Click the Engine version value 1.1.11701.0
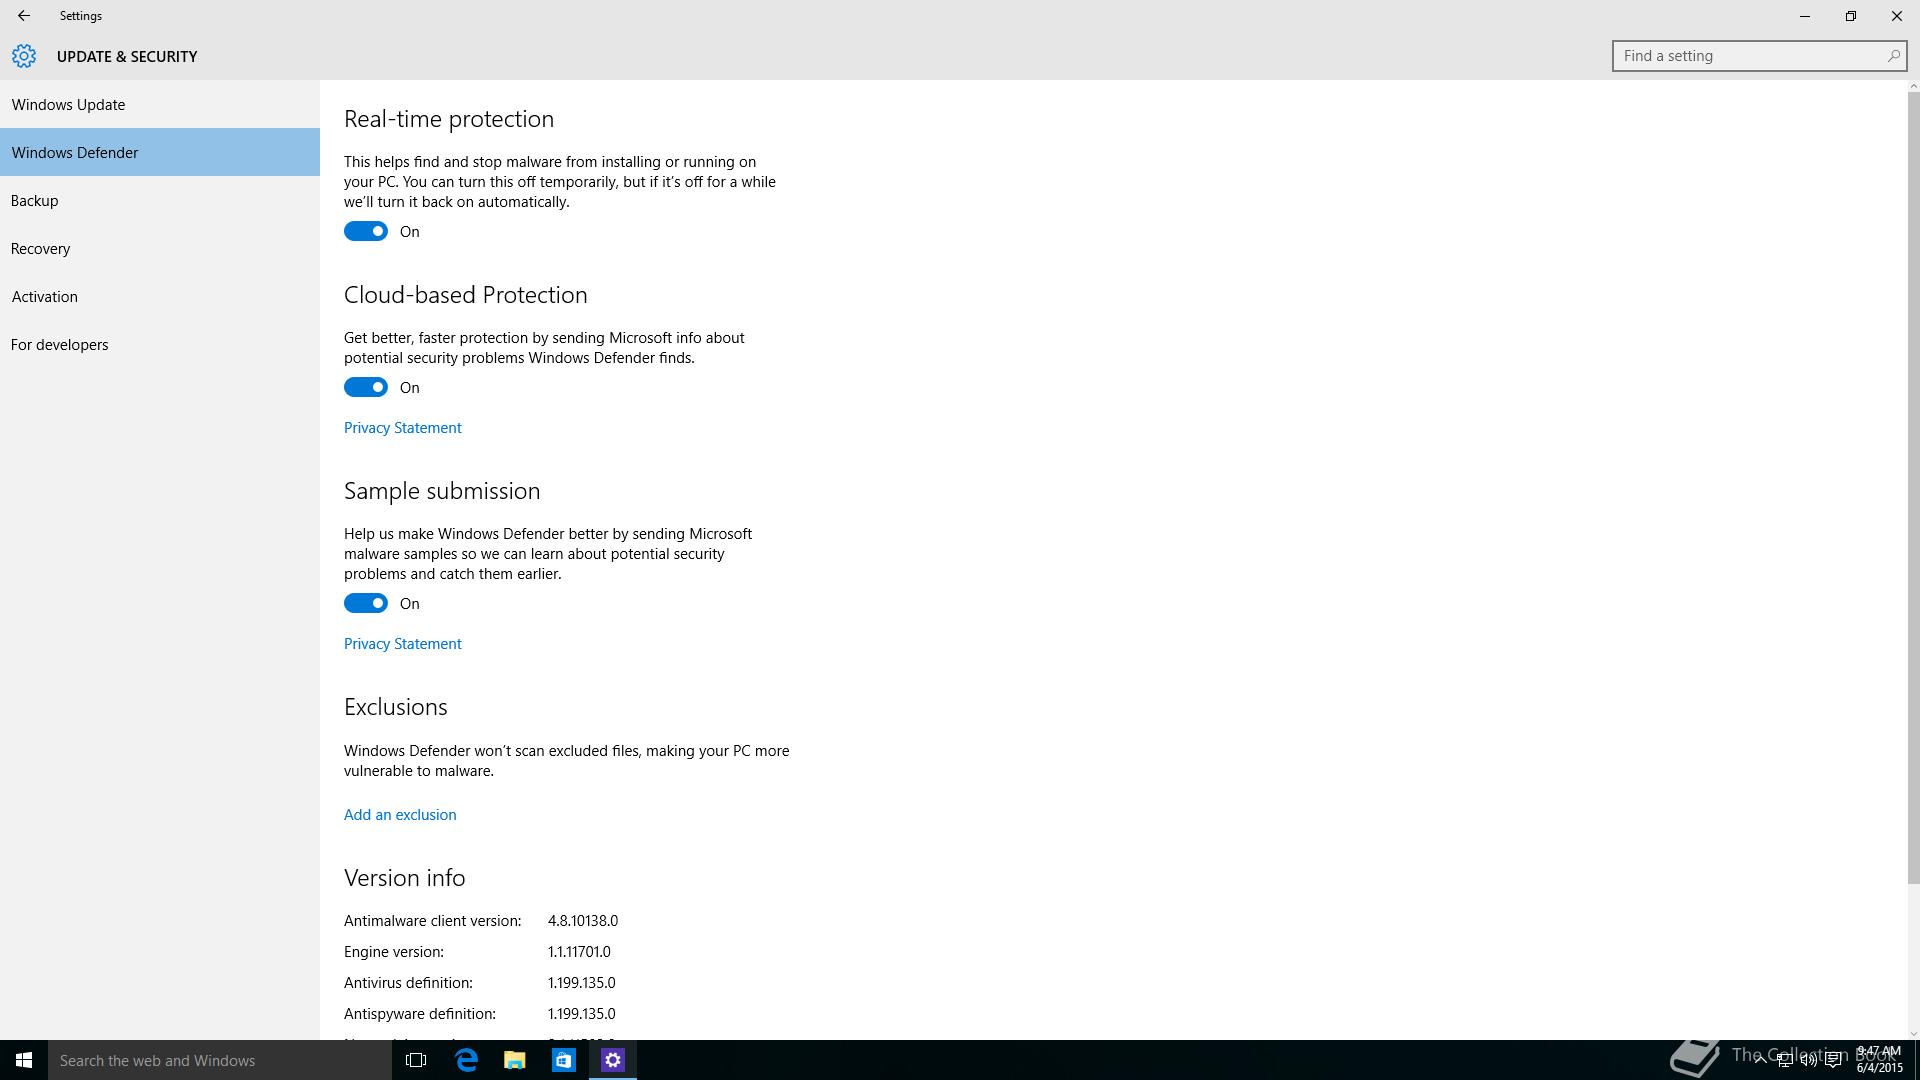This screenshot has width=1920, height=1080. click(x=579, y=952)
